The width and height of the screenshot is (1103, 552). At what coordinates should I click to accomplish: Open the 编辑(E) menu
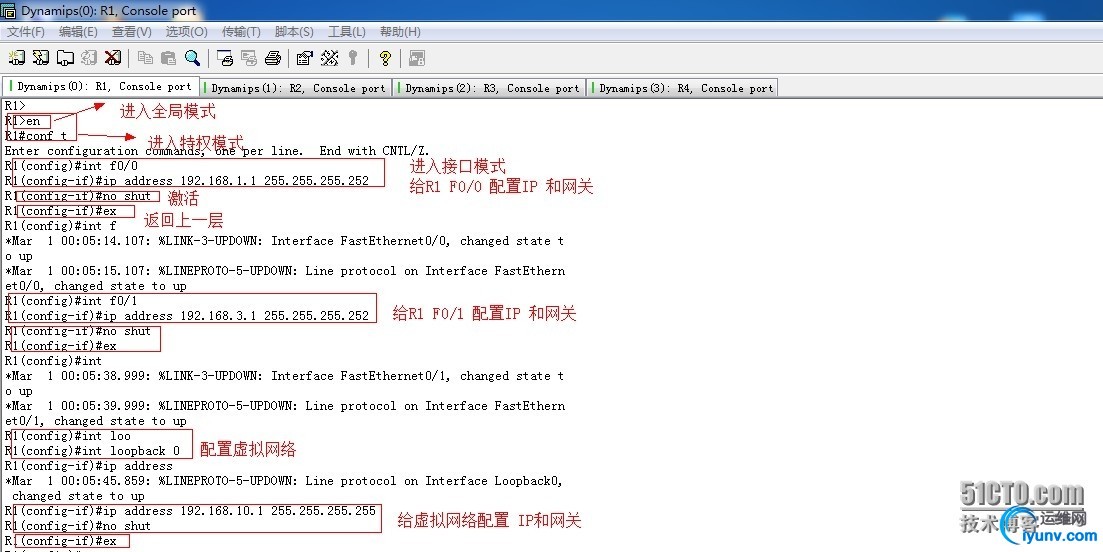78,32
